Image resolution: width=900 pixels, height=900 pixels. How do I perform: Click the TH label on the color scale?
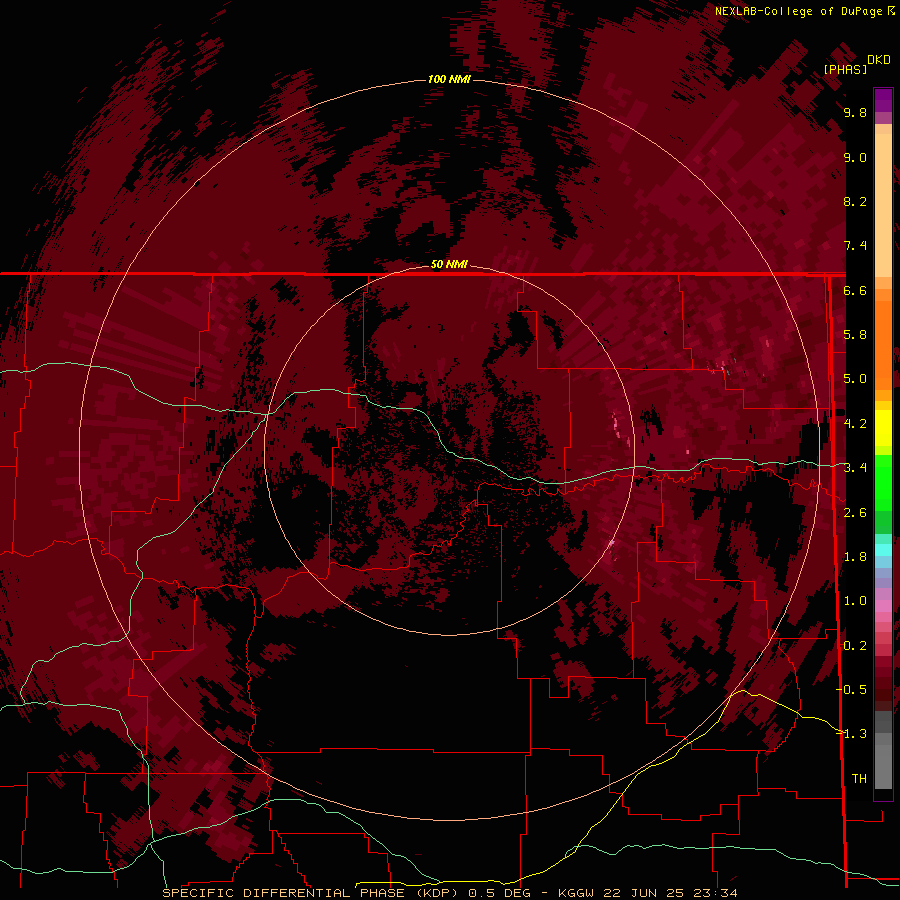(859, 779)
